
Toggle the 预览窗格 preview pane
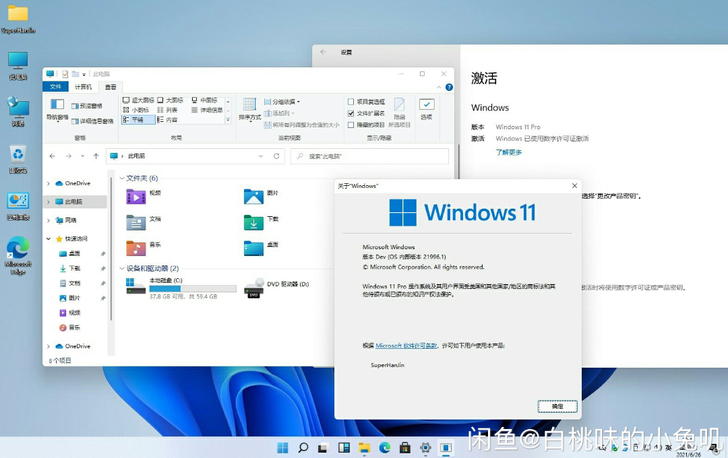87,106
